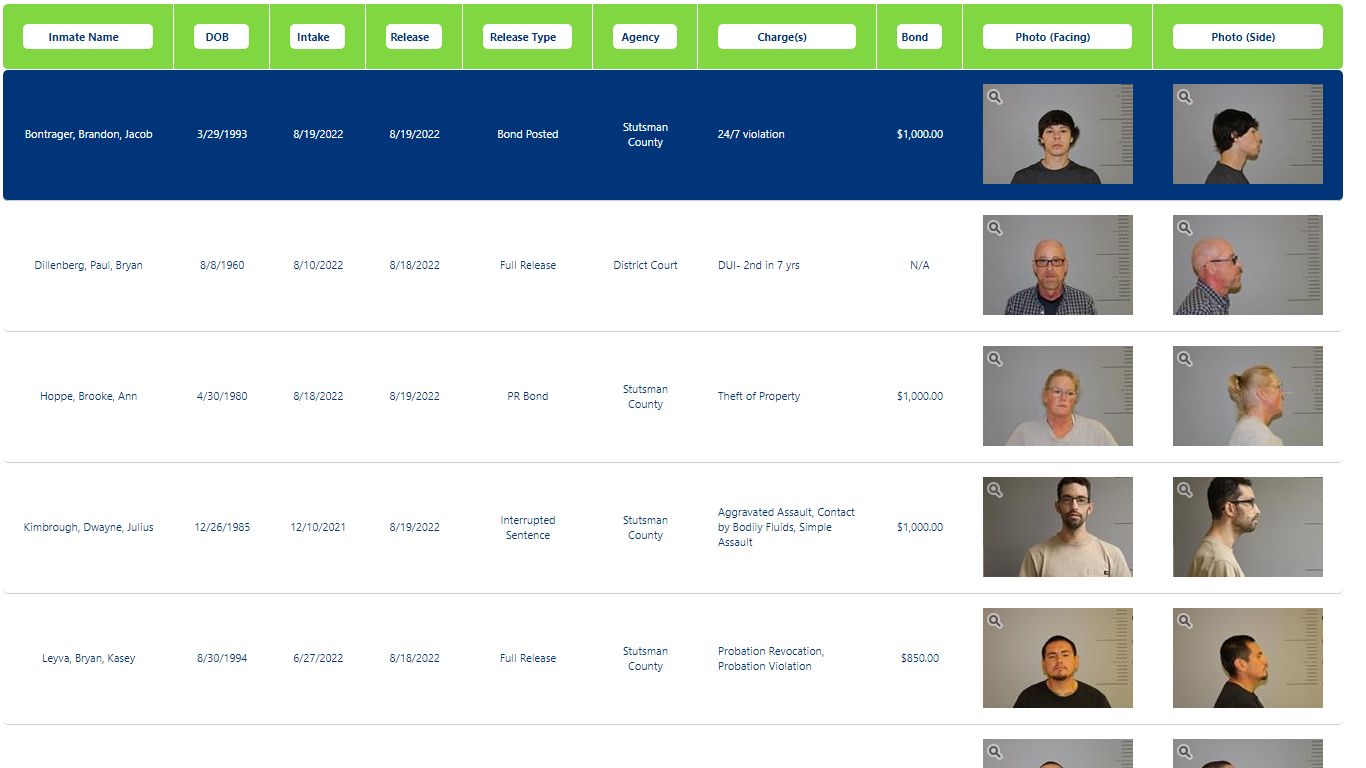This screenshot has height=768, width=1366.
Task: Open Leyva's side mugshot thumbnail
Action: (x=1248, y=658)
